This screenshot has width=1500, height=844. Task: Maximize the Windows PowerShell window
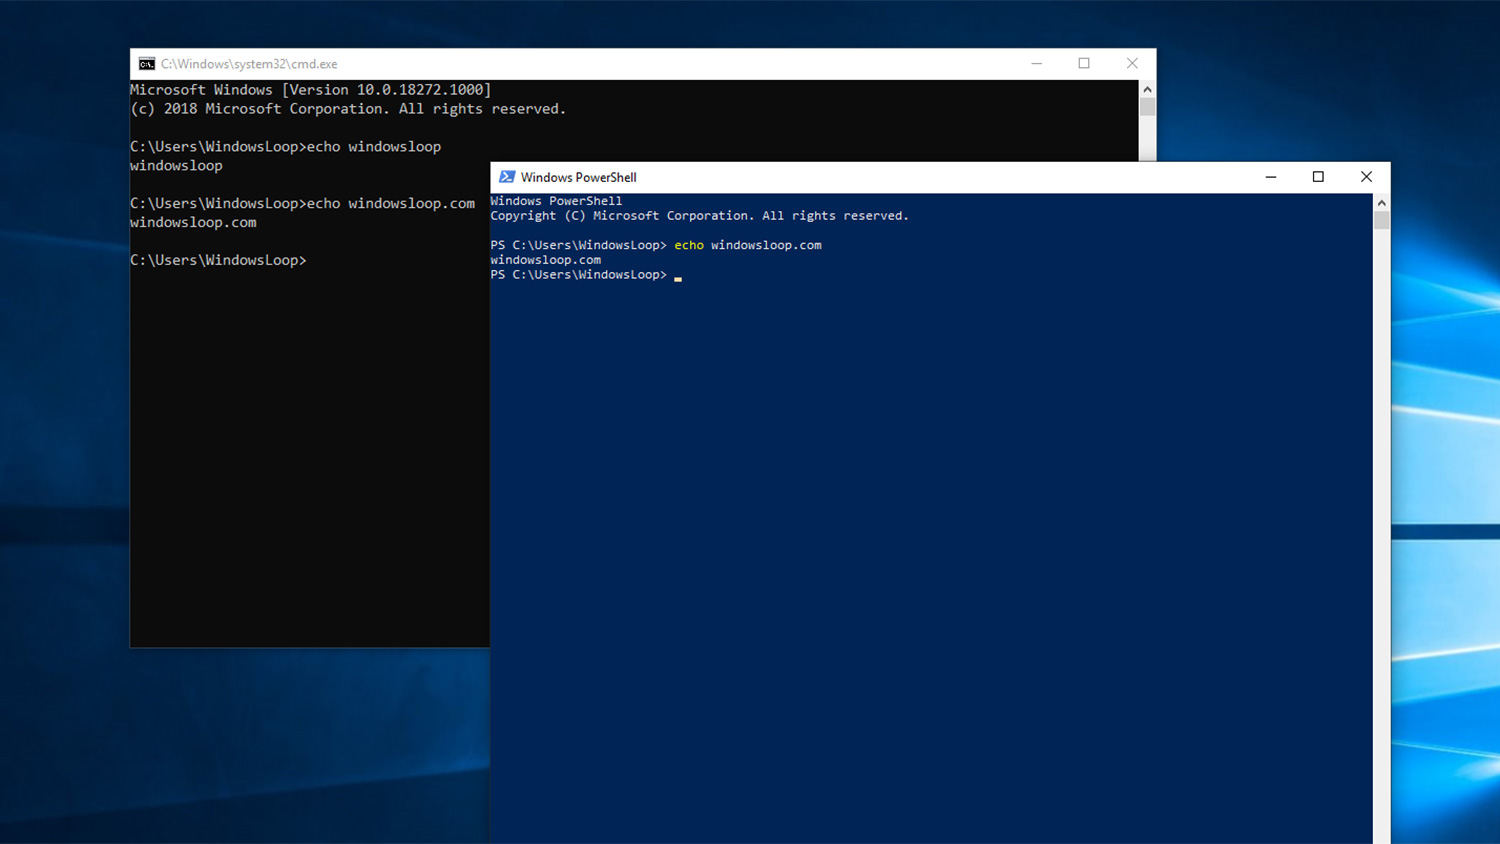click(1318, 176)
